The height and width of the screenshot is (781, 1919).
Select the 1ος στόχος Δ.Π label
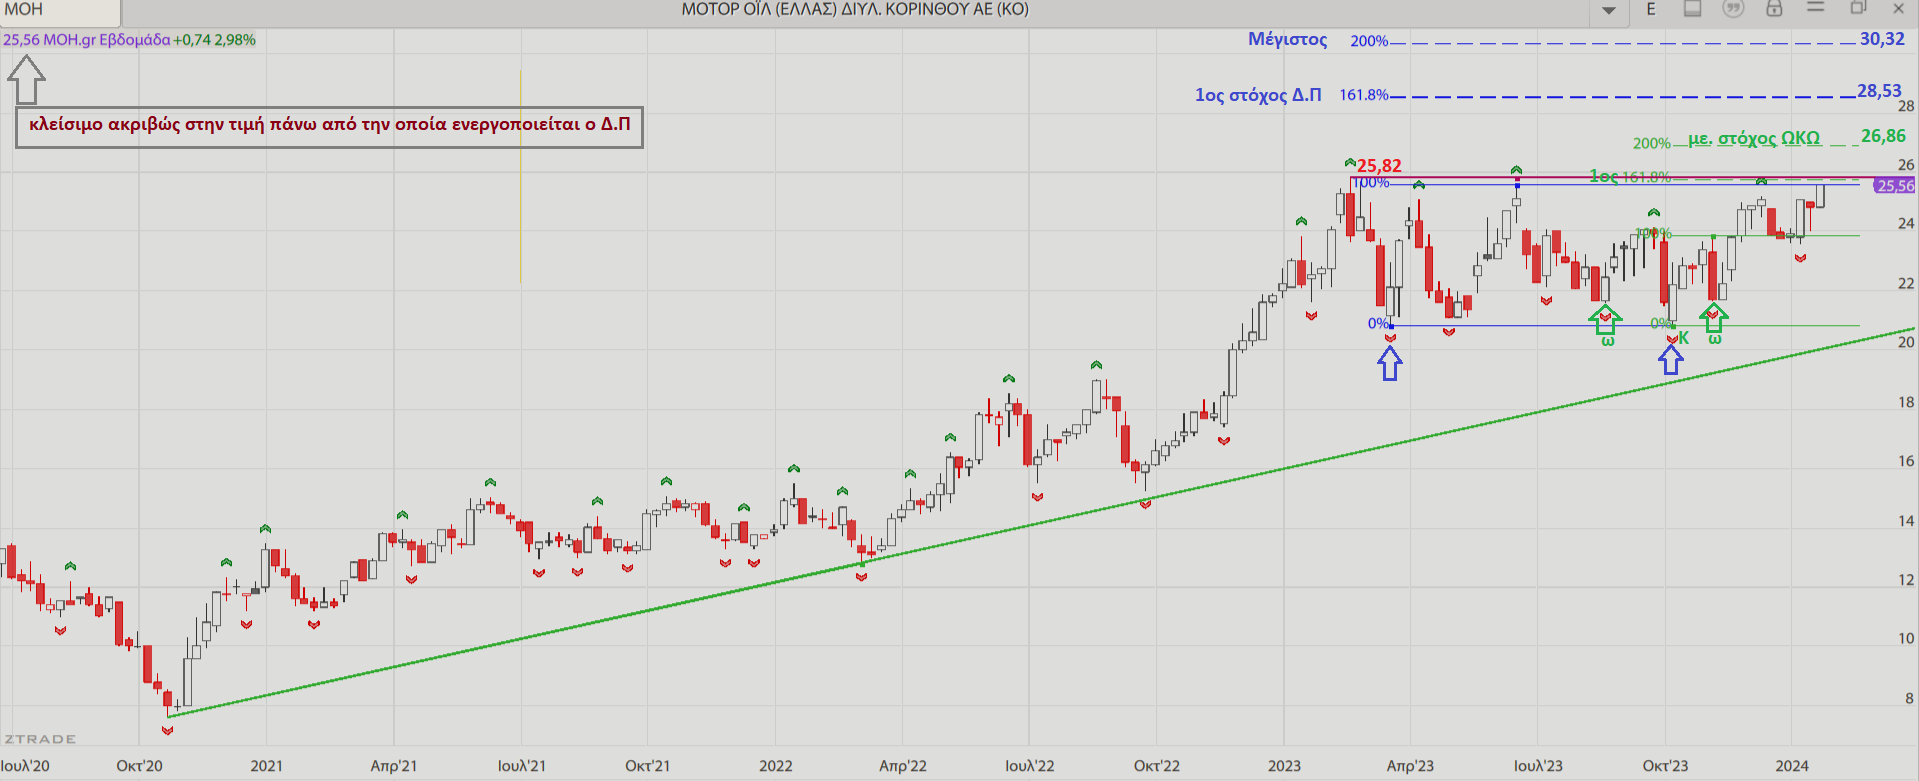click(1258, 95)
